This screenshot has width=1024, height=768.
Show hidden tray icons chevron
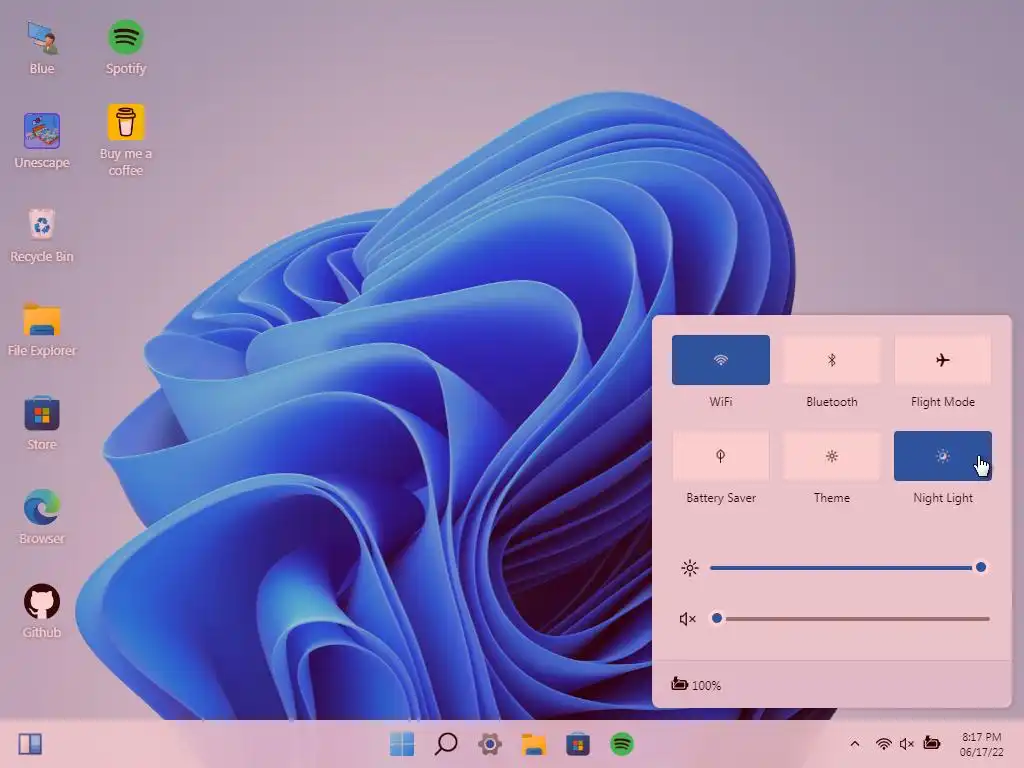tap(855, 744)
